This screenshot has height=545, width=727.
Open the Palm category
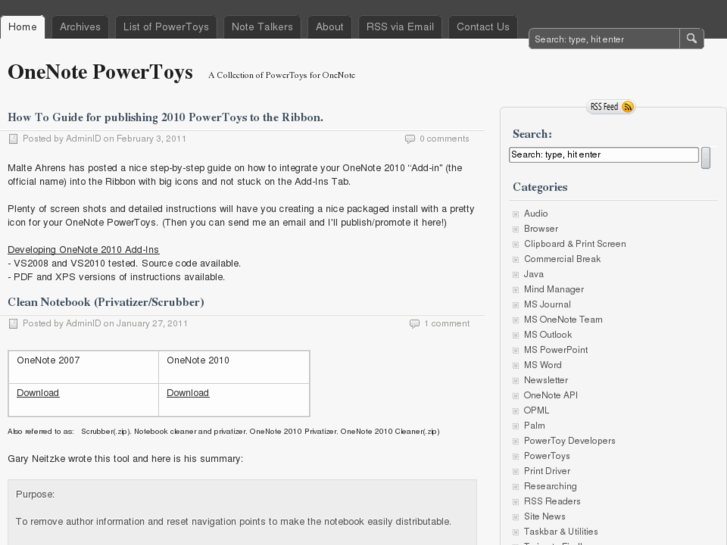click(x=534, y=425)
